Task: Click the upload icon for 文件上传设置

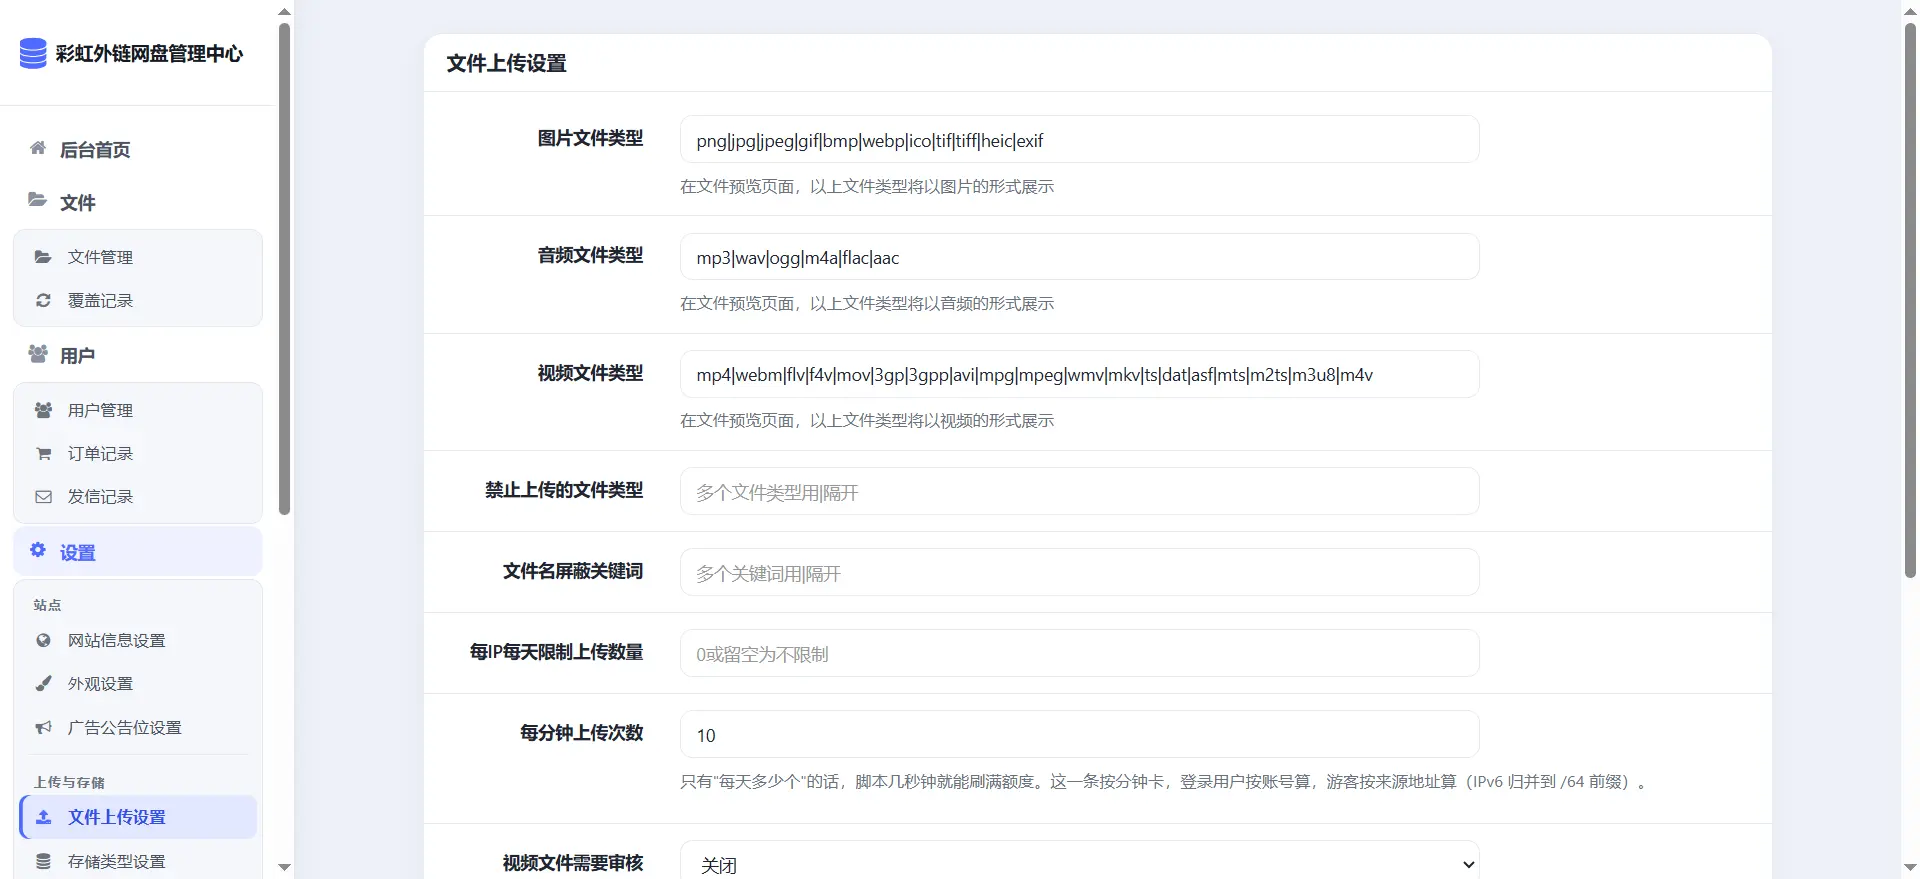Action: (x=43, y=817)
